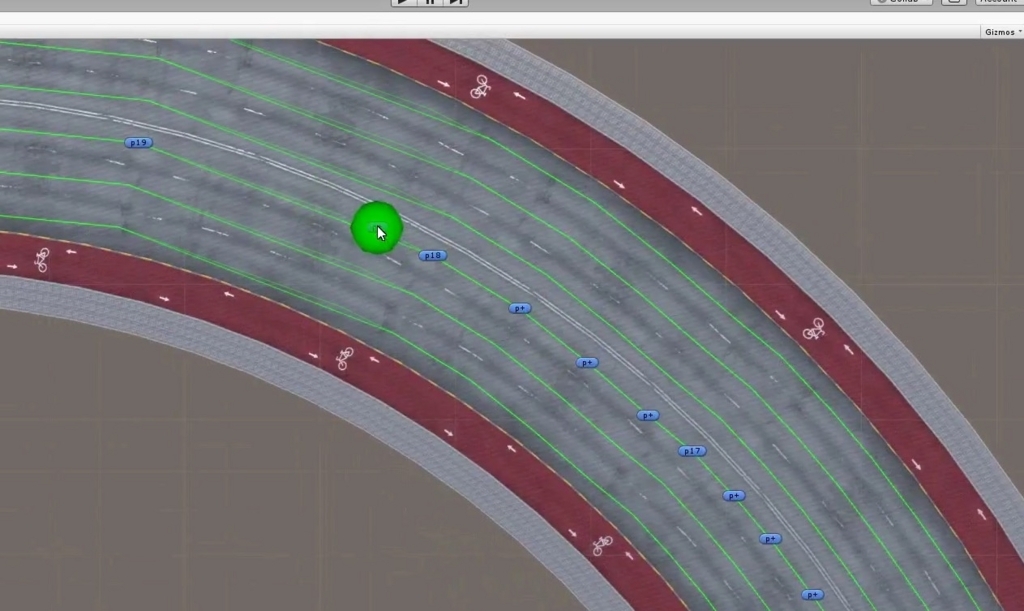Click the green circular point handle
Image resolution: width=1024 pixels, height=611 pixels.
pyautogui.click(x=377, y=228)
